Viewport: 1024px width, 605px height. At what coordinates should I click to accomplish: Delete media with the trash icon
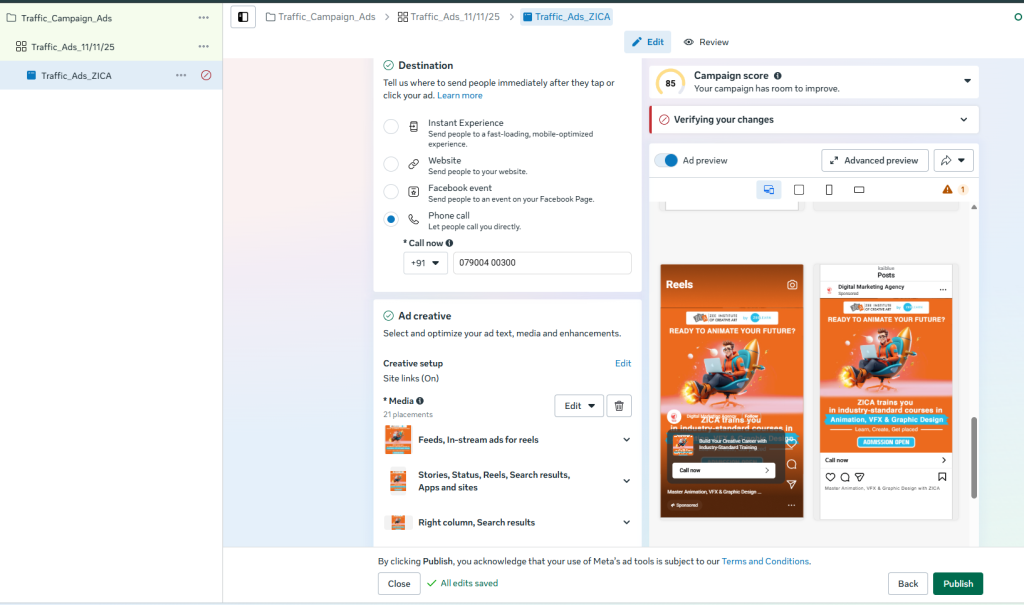[x=619, y=406]
